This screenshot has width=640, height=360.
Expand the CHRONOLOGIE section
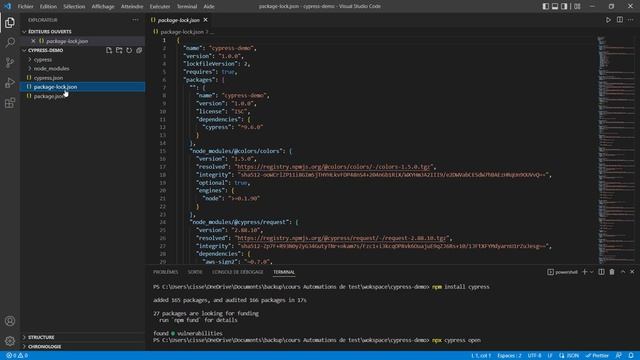coord(44,347)
